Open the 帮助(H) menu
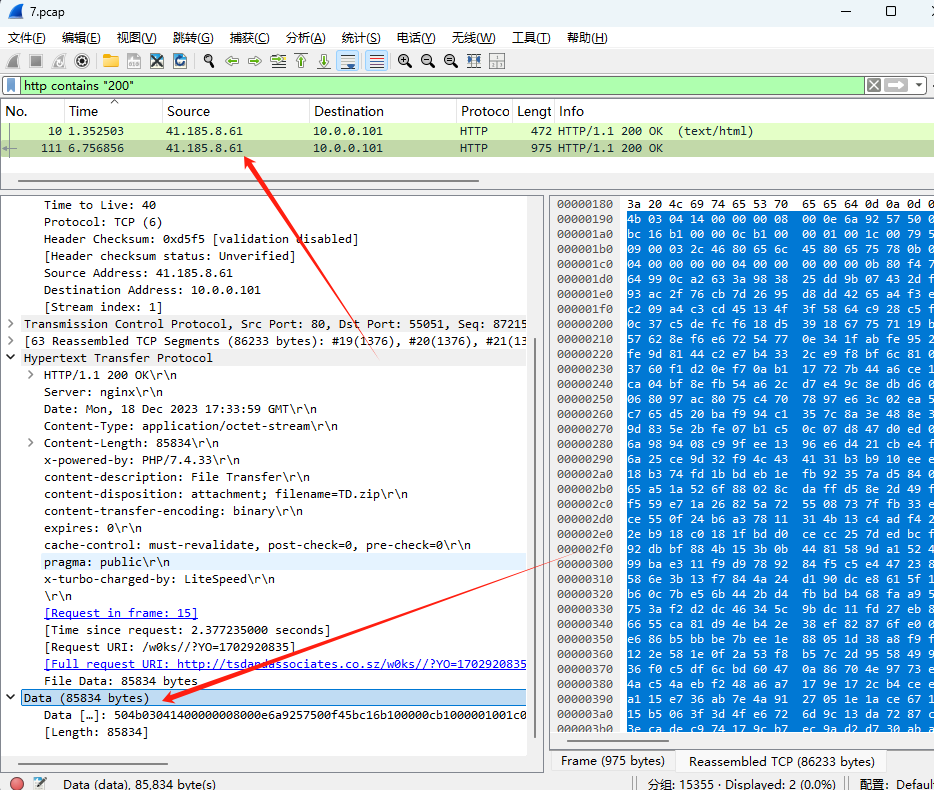Viewport: 934px width, 790px height. click(587, 38)
